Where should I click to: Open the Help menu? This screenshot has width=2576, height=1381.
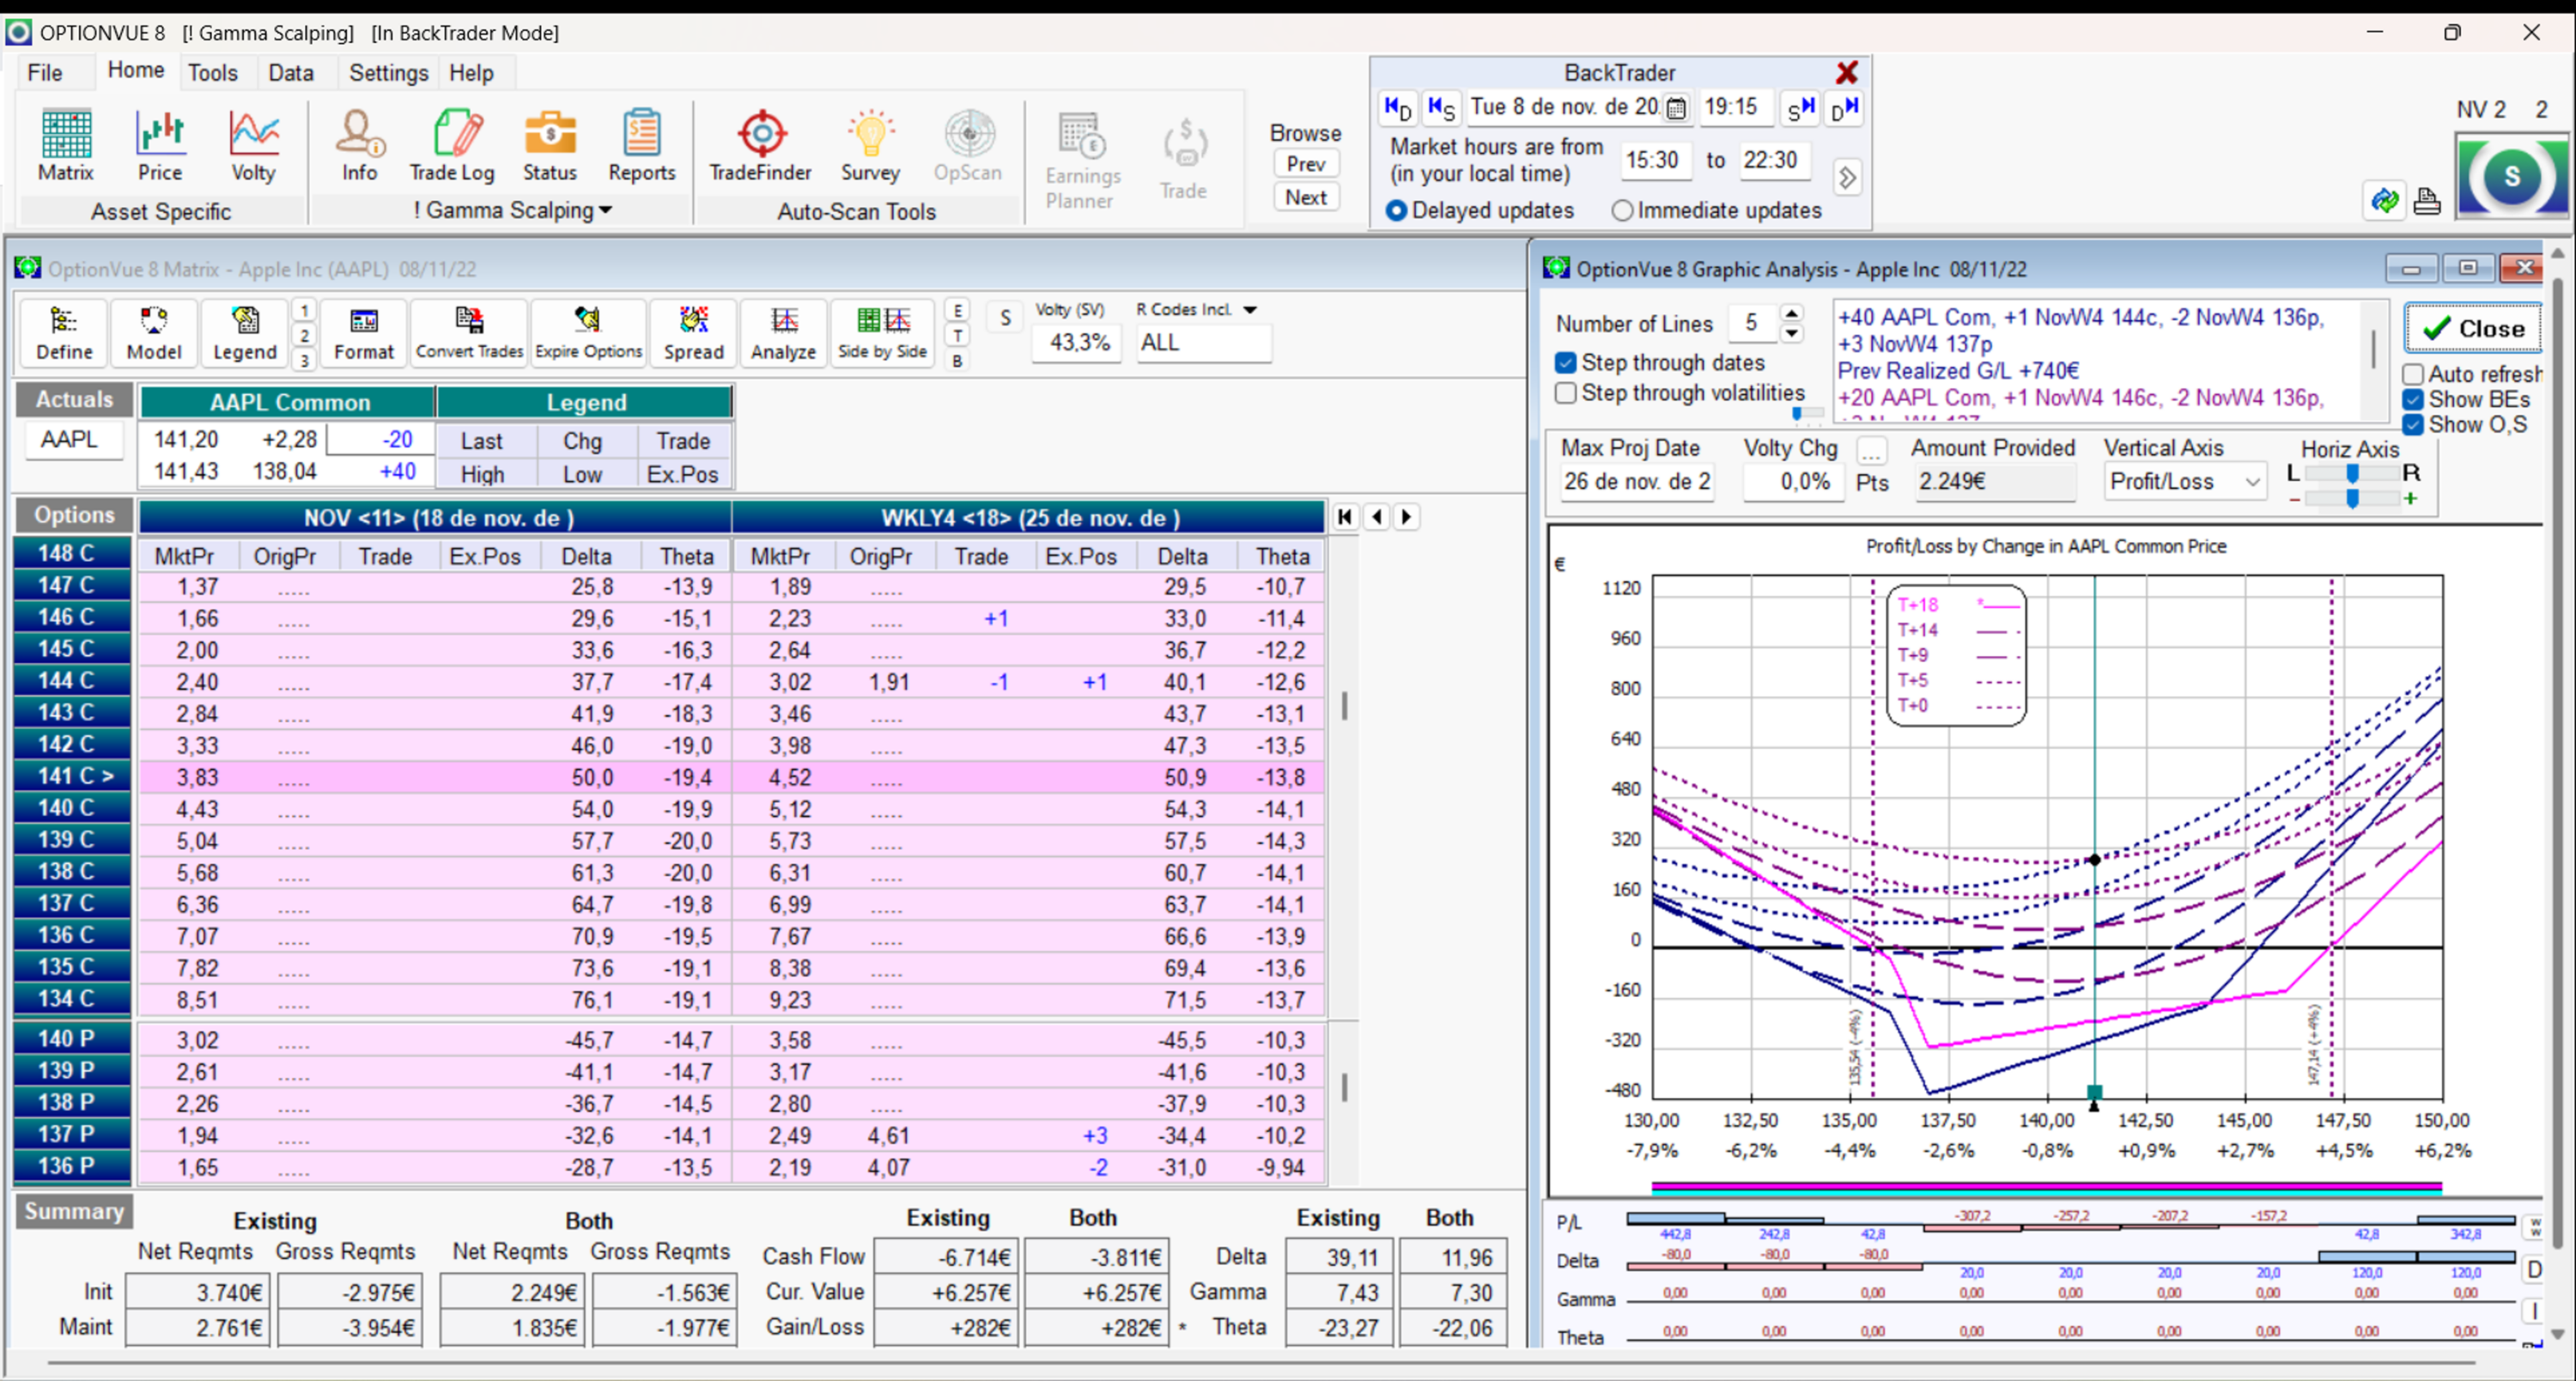point(471,73)
